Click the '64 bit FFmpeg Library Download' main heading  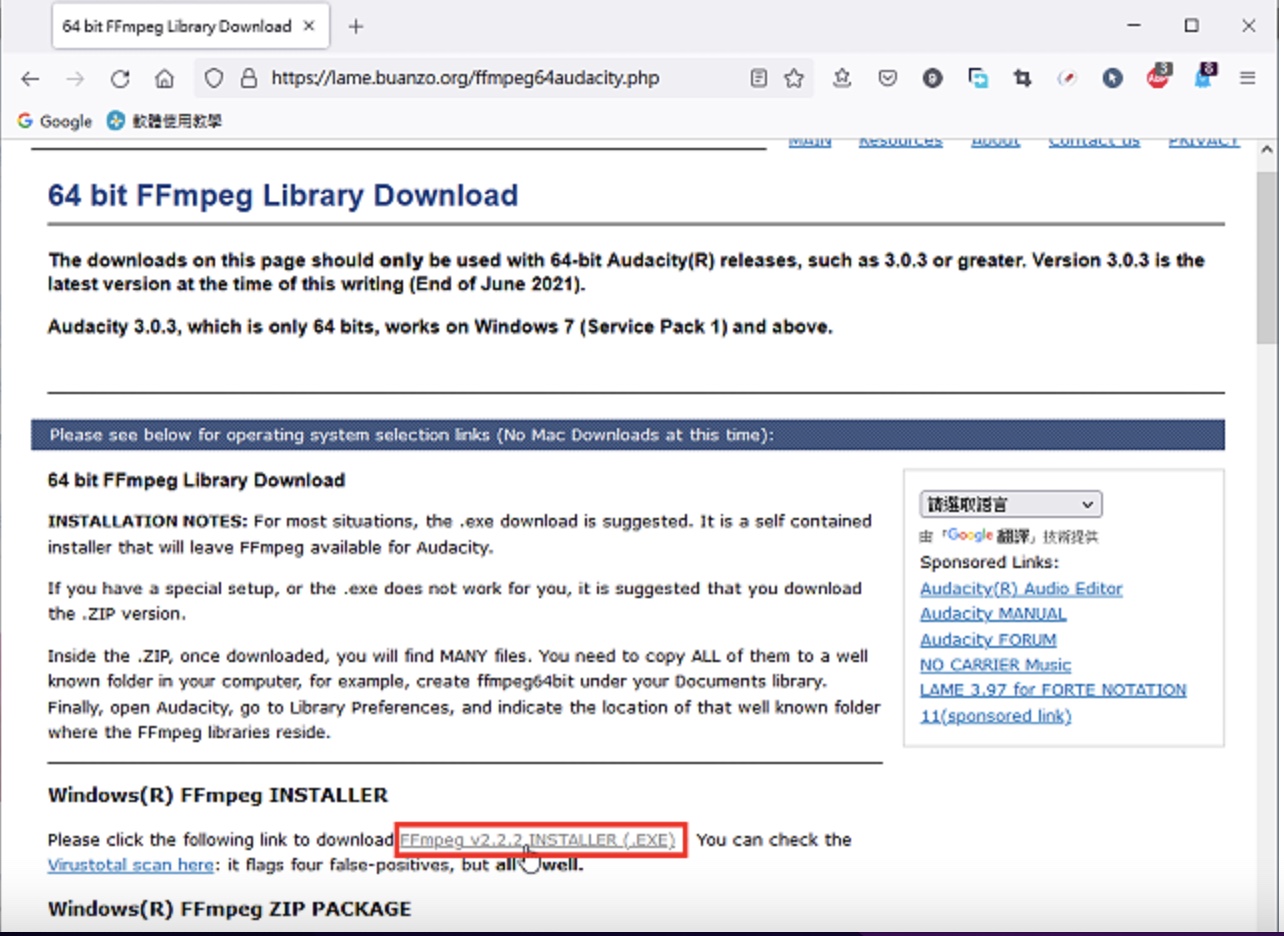283,195
